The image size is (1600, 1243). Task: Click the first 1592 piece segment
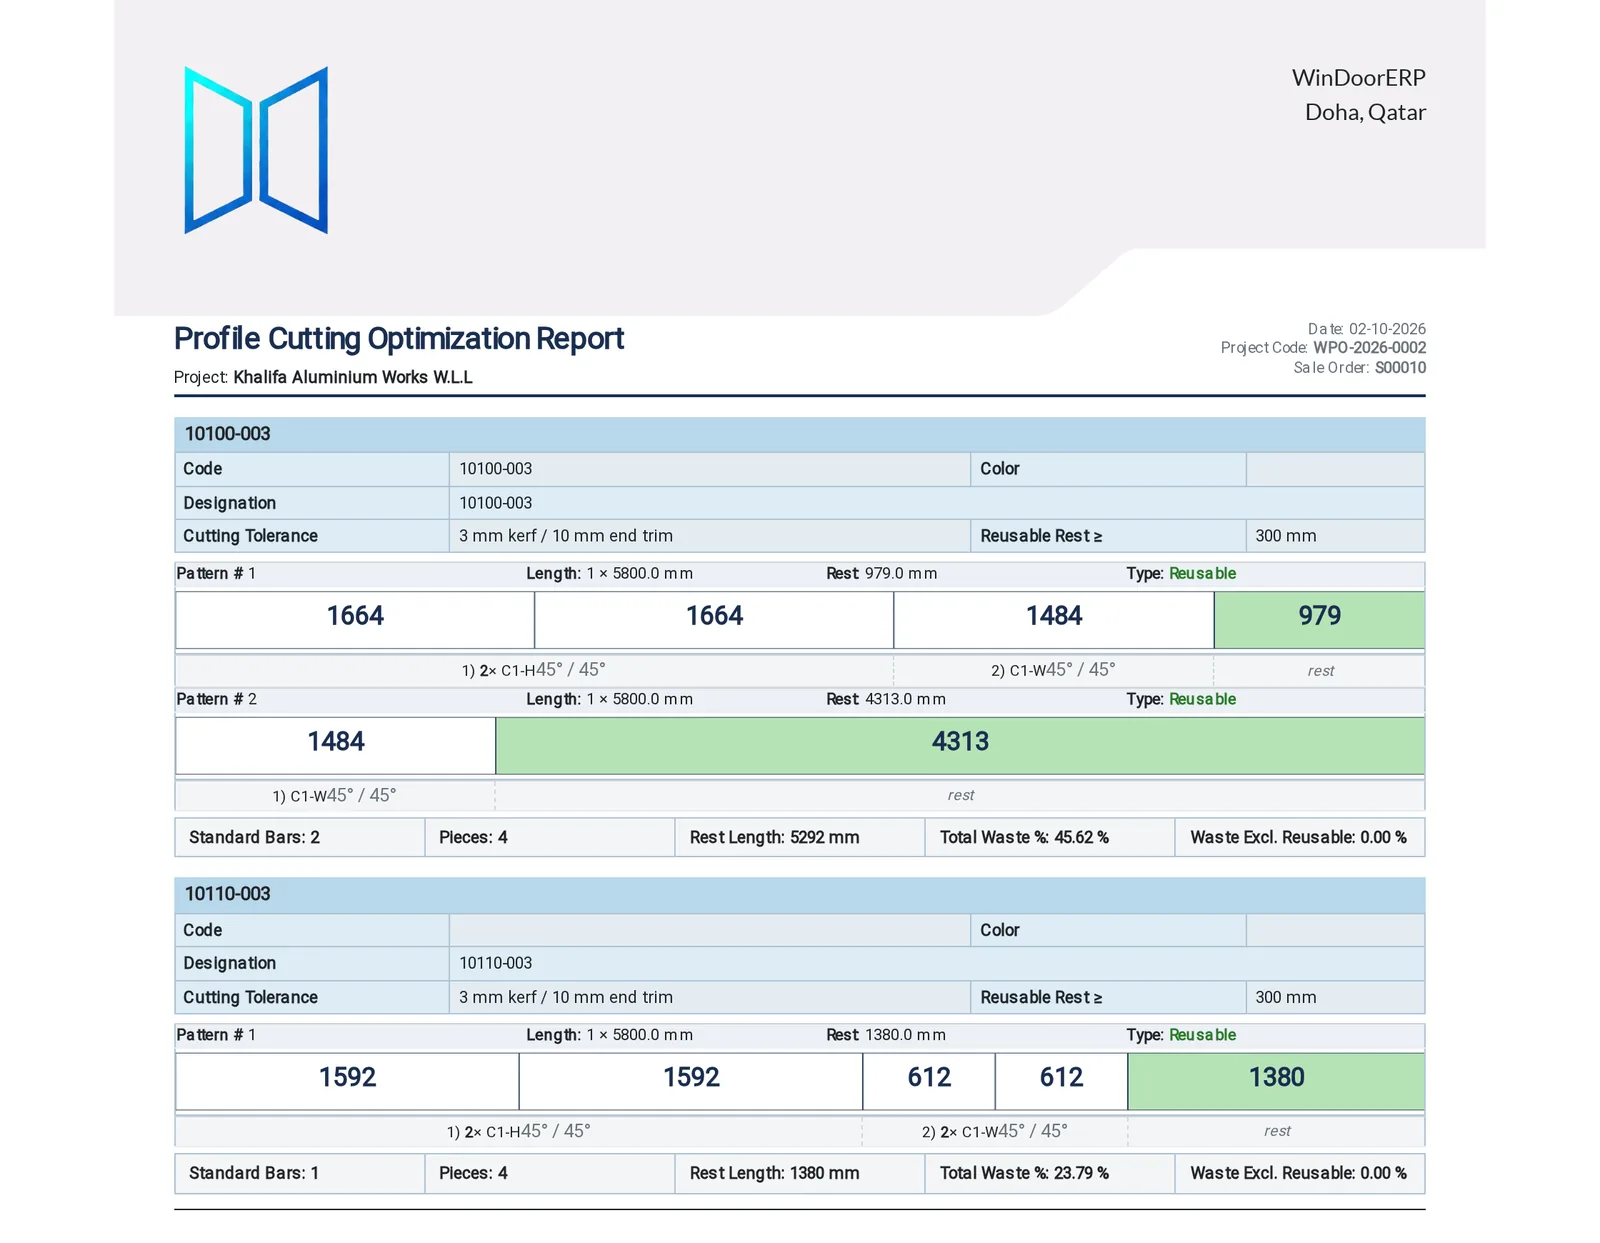[347, 1081]
